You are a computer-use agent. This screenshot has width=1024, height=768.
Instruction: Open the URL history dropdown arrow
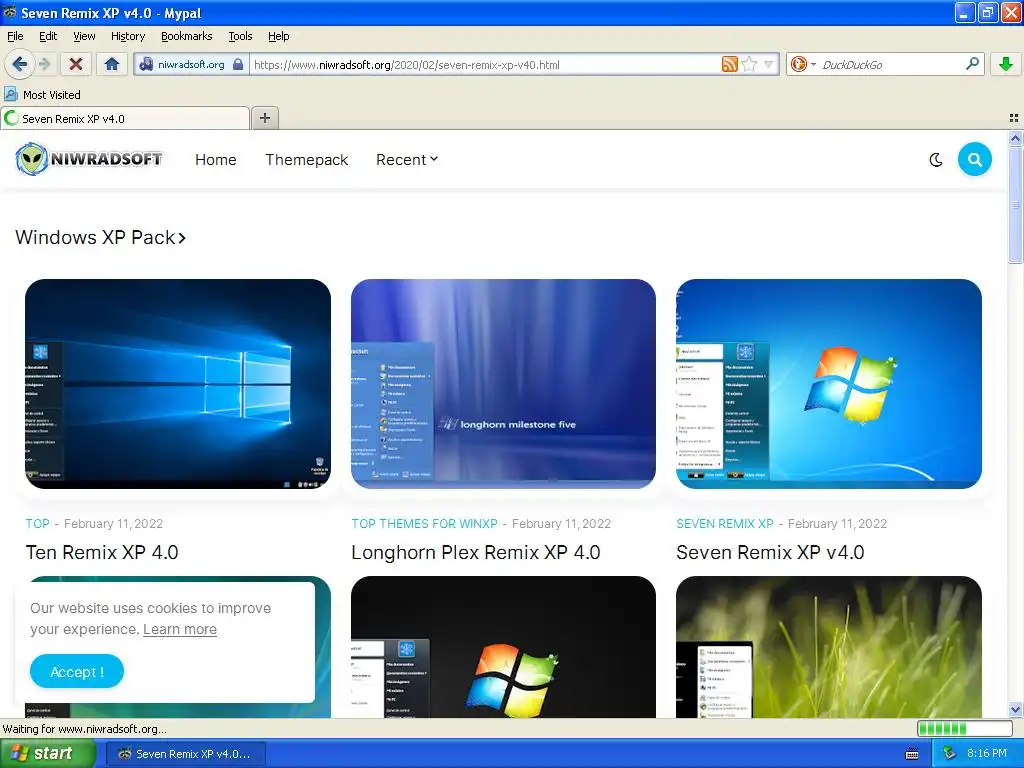769,64
